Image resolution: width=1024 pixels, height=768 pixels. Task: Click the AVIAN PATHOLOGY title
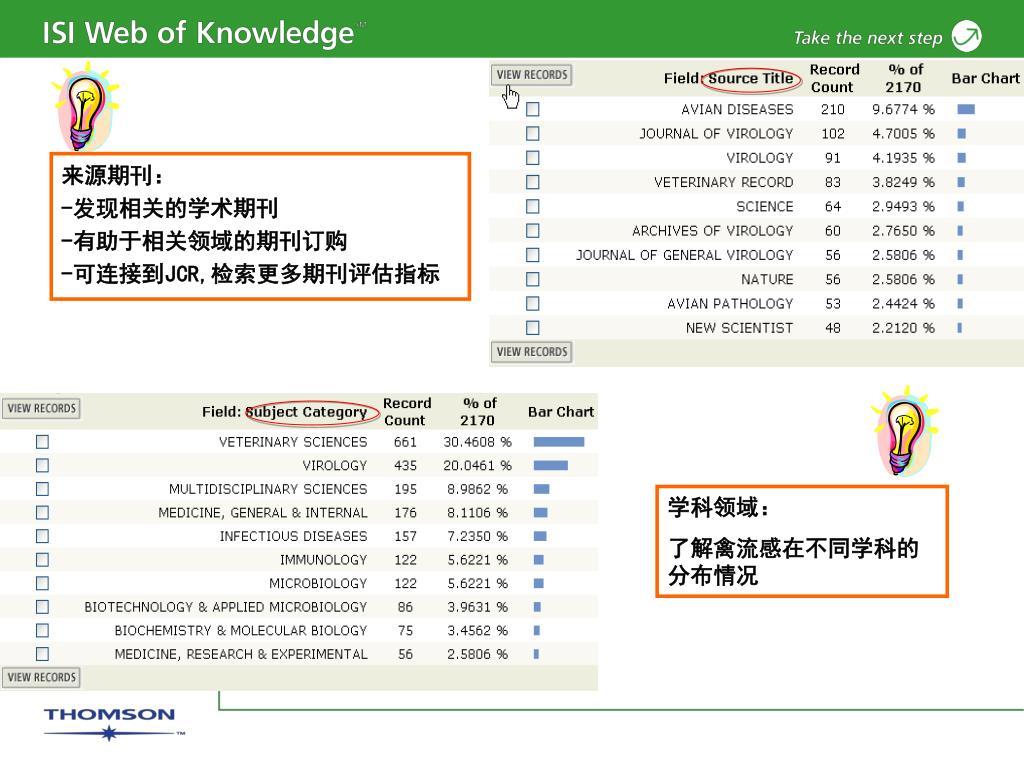730,303
